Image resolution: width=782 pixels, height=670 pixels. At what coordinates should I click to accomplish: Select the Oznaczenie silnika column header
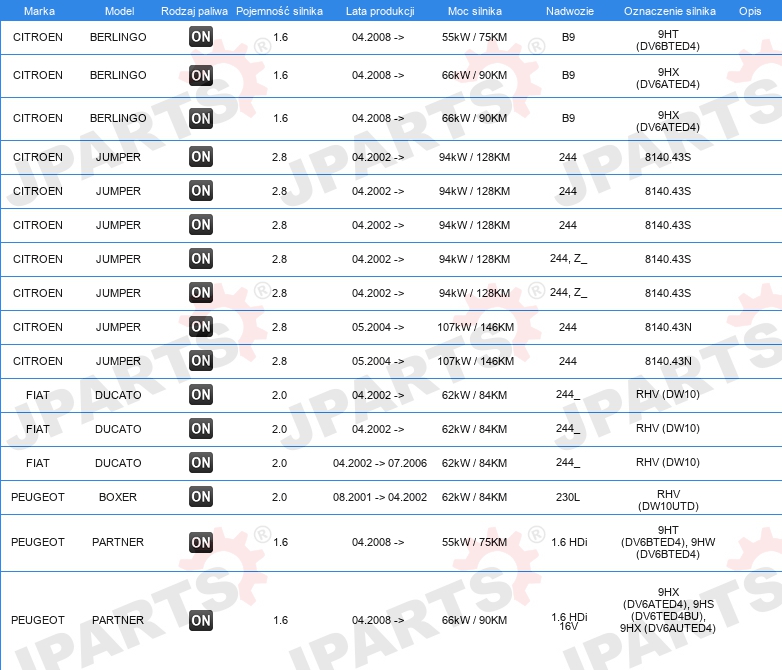coord(669,11)
